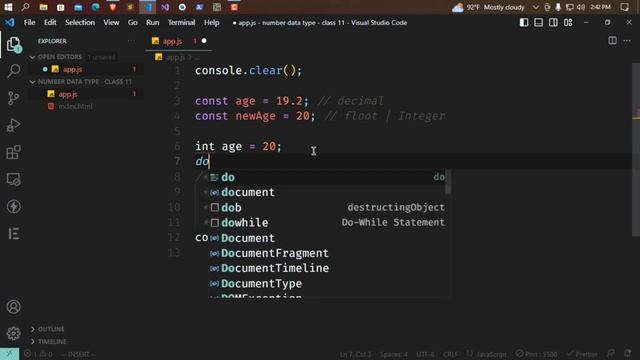The width and height of the screenshot is (640, 360).
Task: Open the editor More Actions ellipsis
Action: [627, 41]
